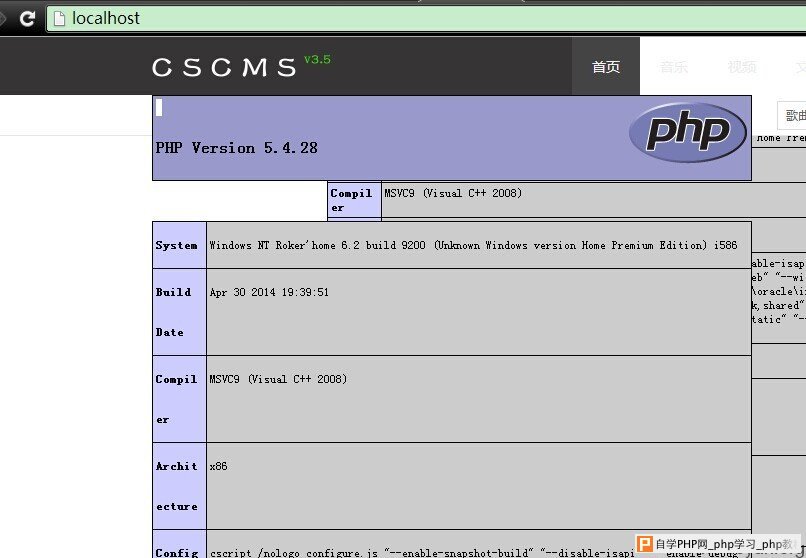Select the Apr 30 2014 19:39:51 value
Viewport: 806px width, 558px height.
(x=269, y=292)
